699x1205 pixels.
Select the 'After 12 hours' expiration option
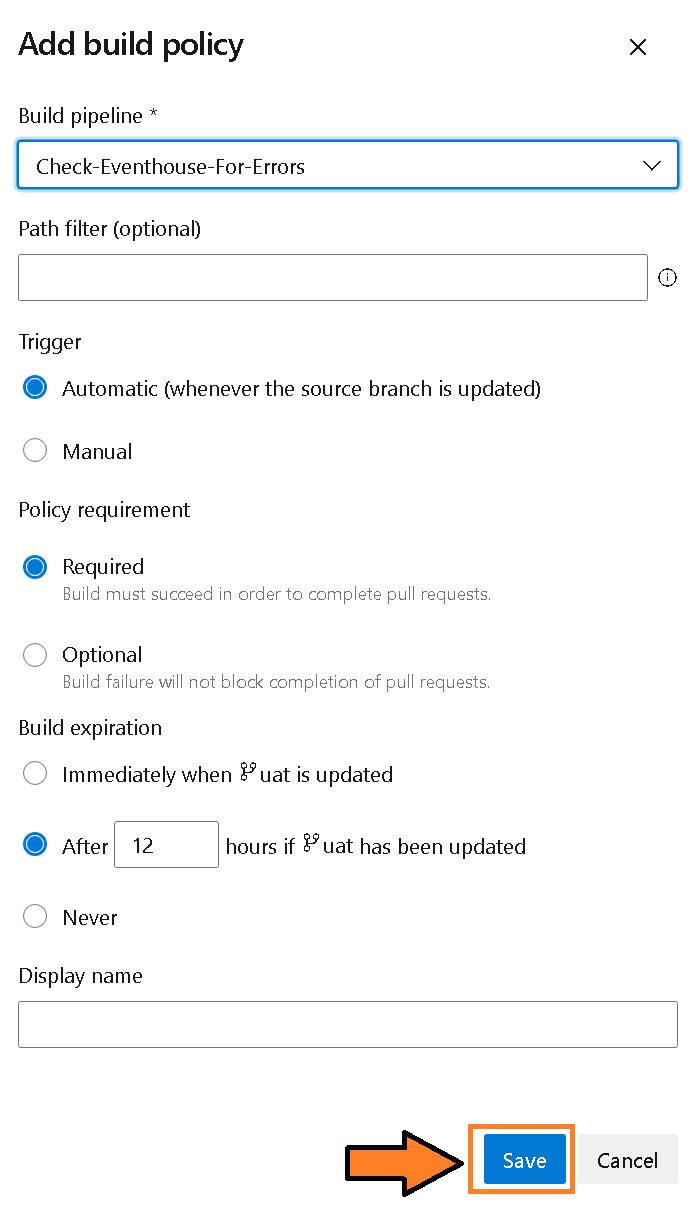(x=35, y=844)
